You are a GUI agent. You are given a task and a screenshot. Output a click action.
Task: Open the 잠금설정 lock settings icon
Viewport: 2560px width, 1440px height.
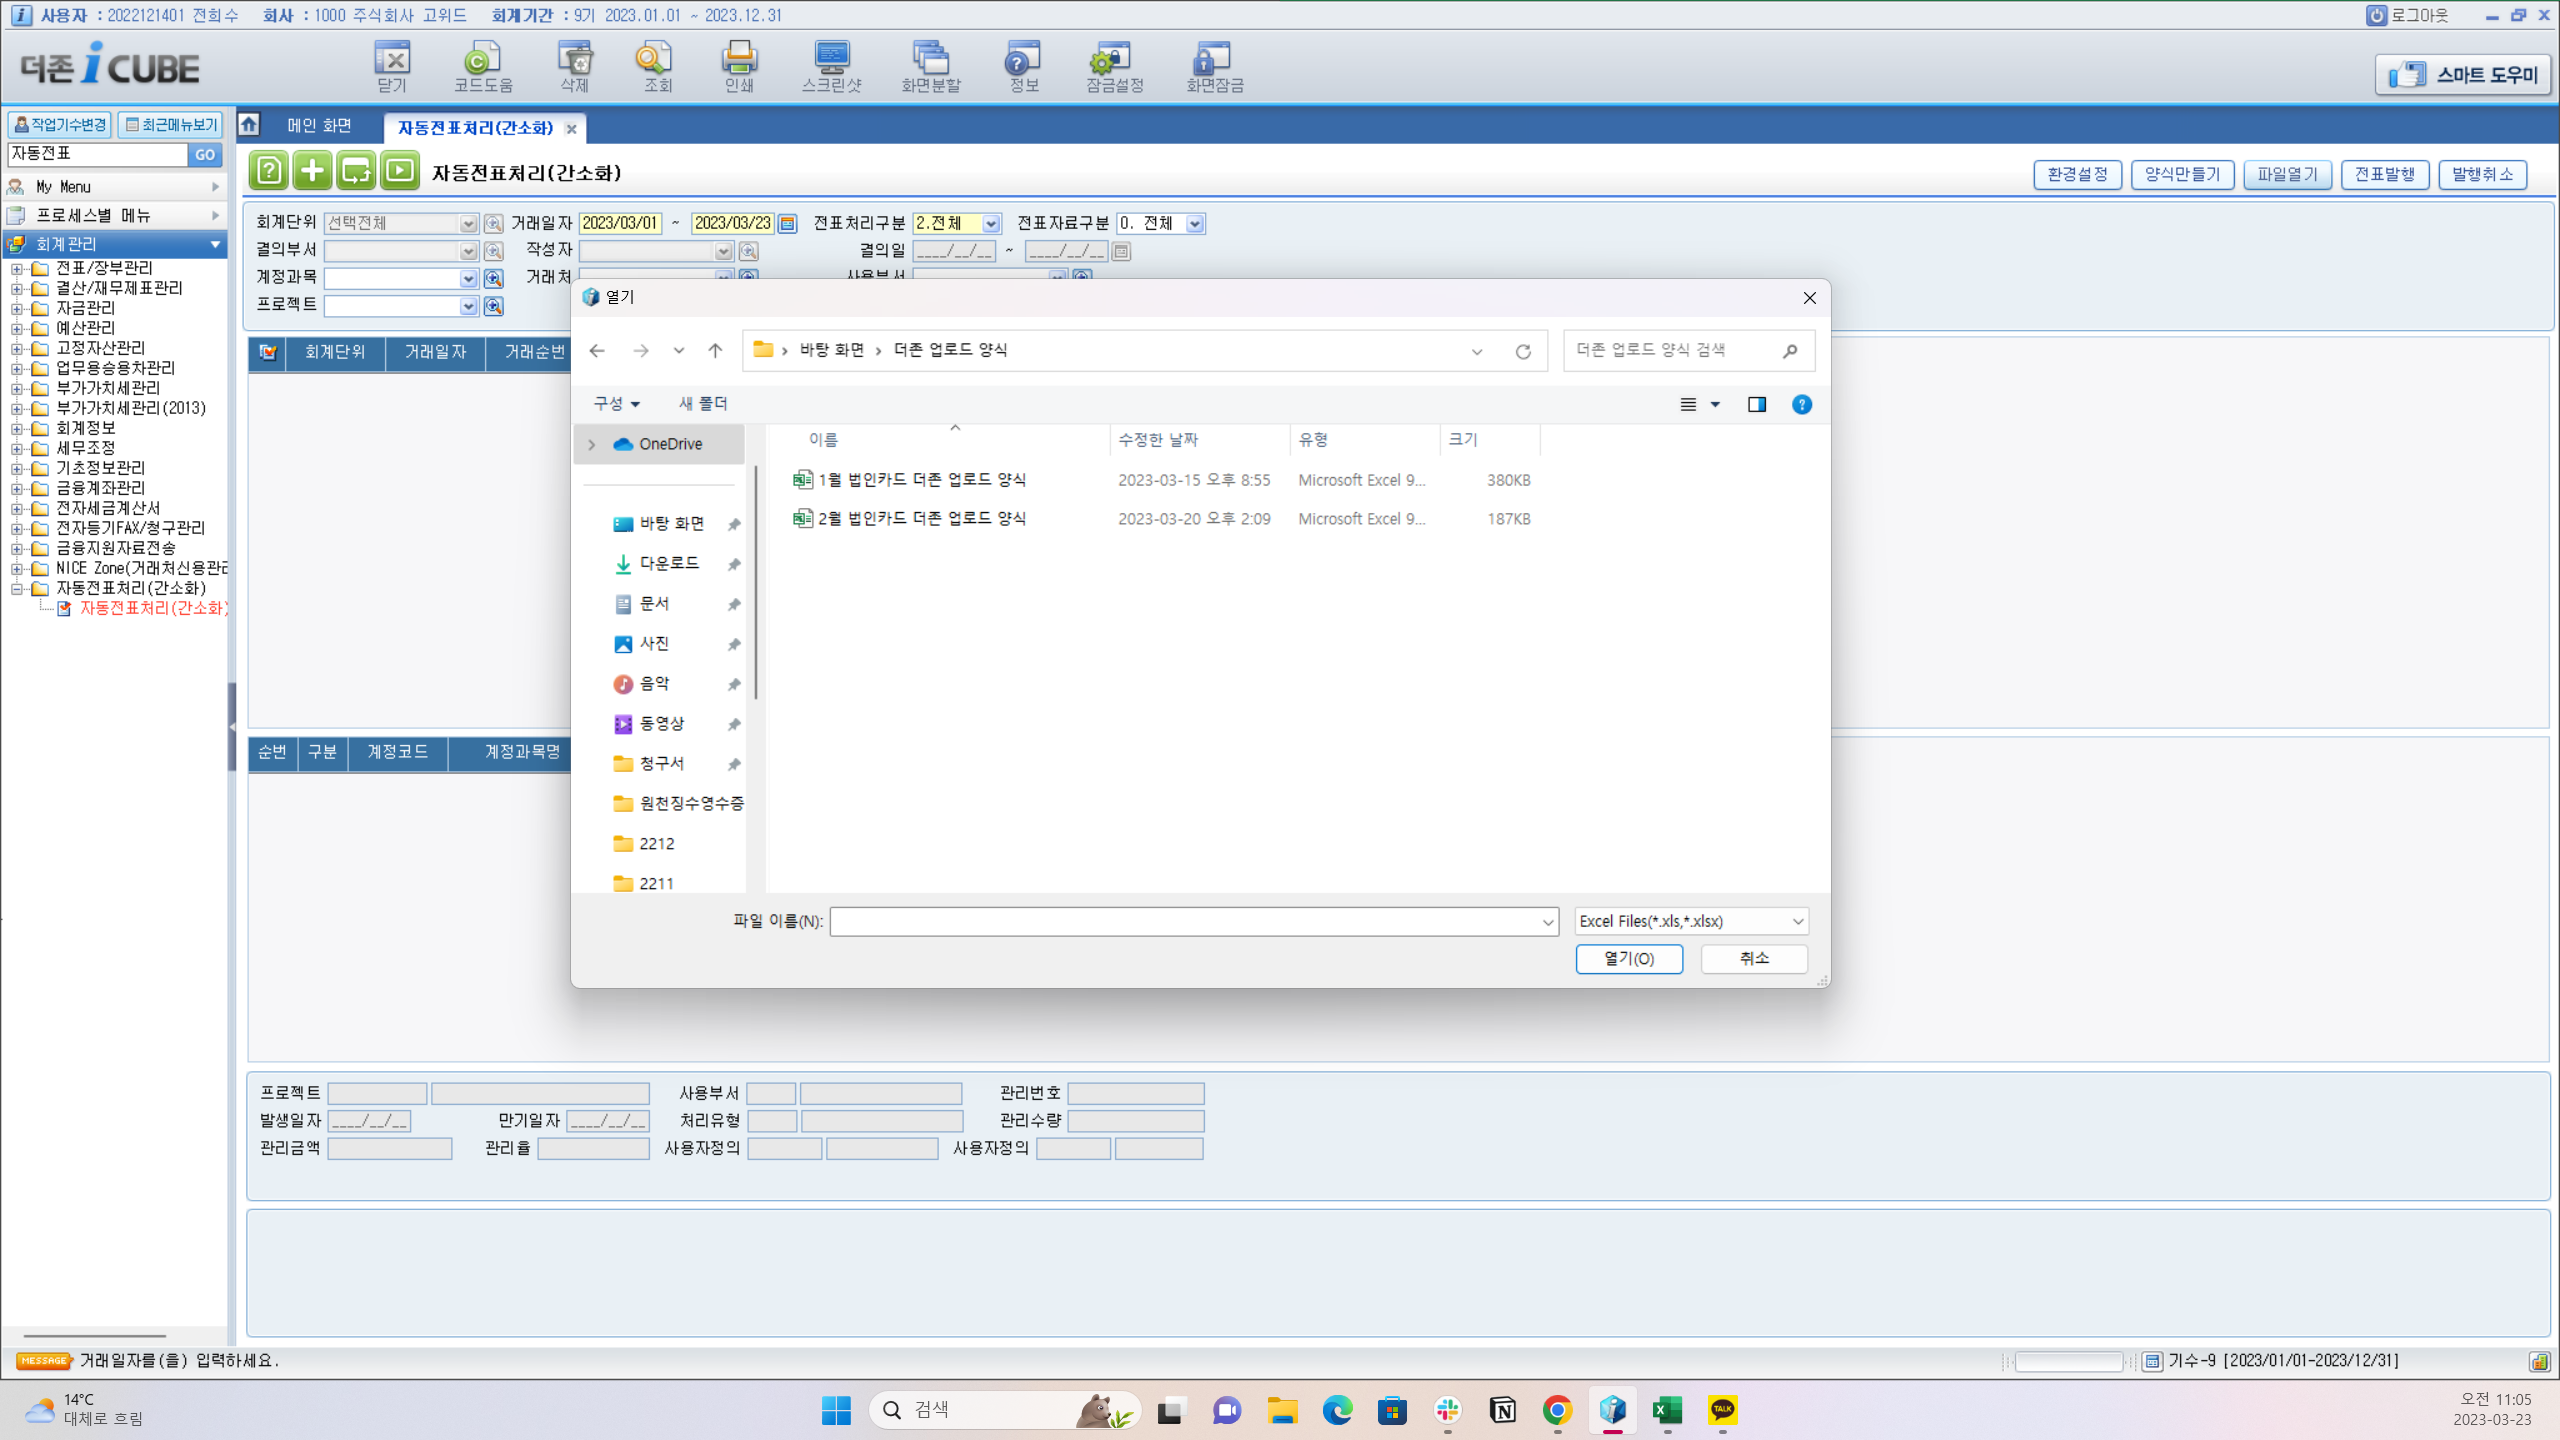pos(1114,66)
